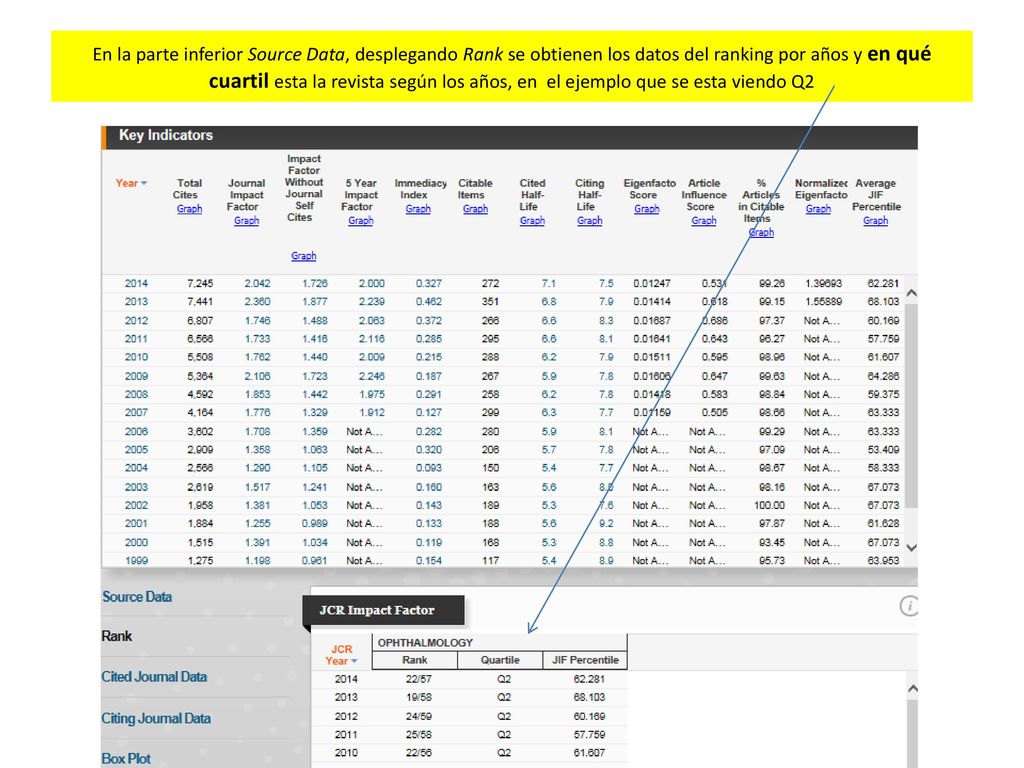This screenshot has width=1024, height=768.
Task: Select Rank in the side menu
Action: click(x=117, y=636)
